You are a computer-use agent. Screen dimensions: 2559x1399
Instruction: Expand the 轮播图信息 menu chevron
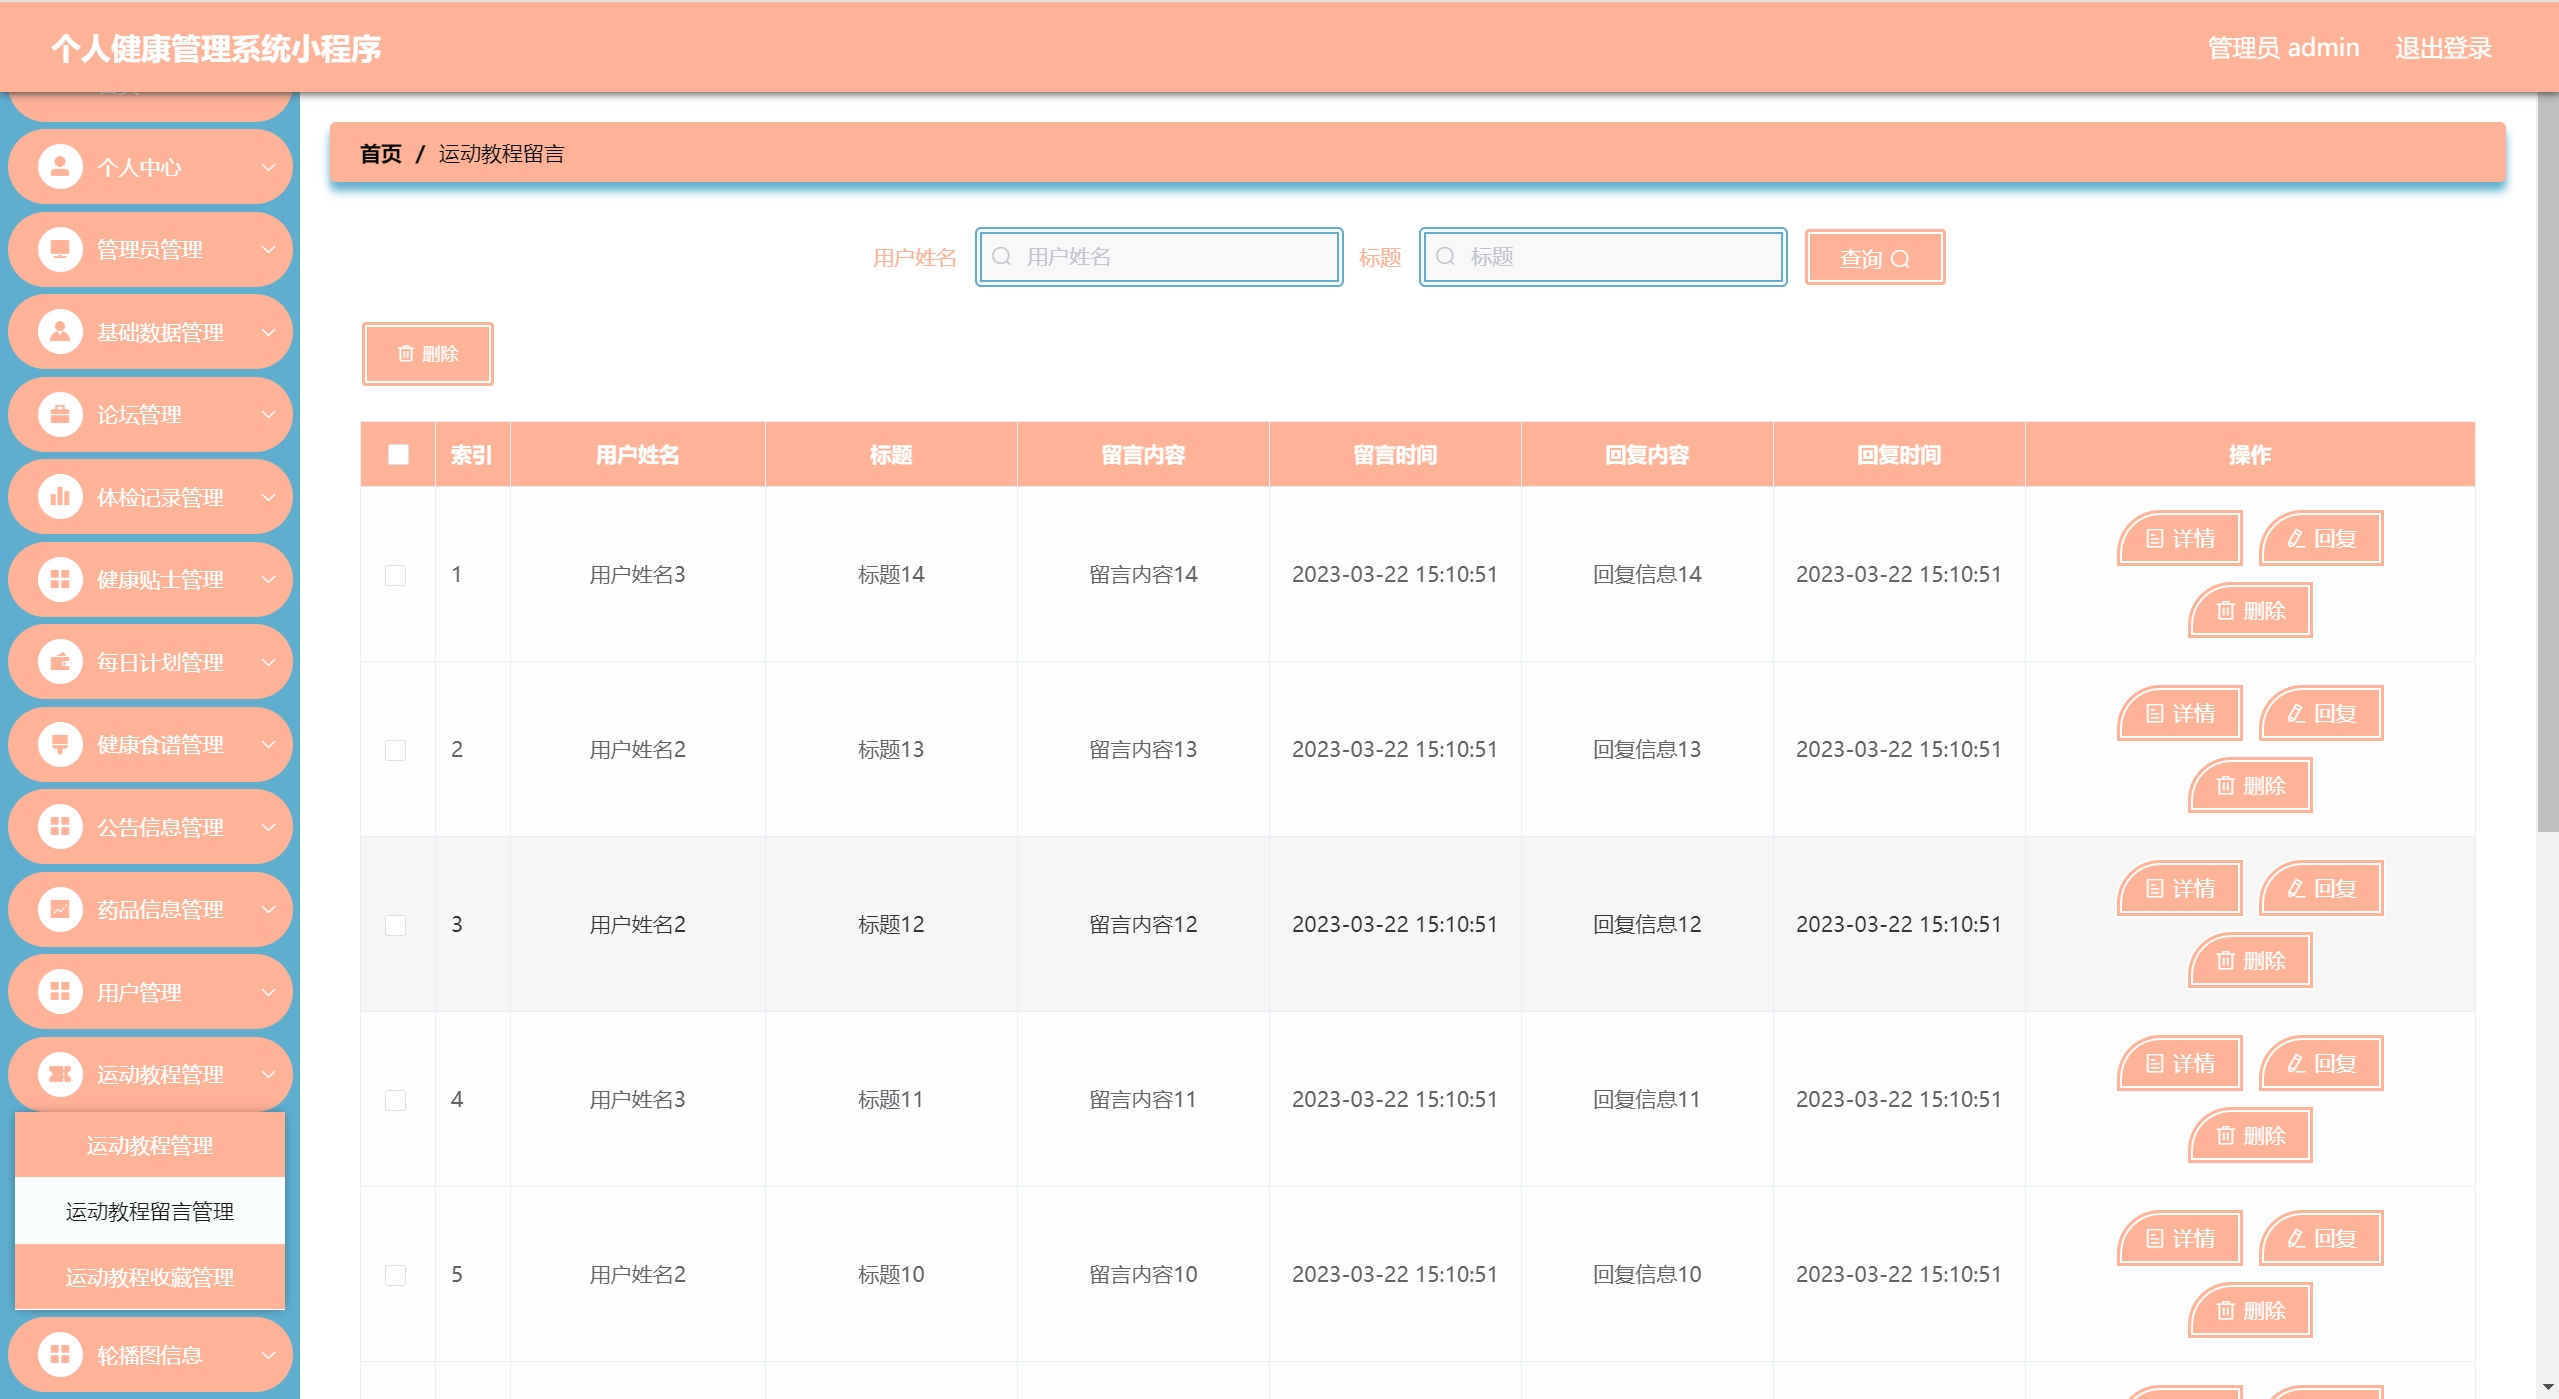[268, 1355]
